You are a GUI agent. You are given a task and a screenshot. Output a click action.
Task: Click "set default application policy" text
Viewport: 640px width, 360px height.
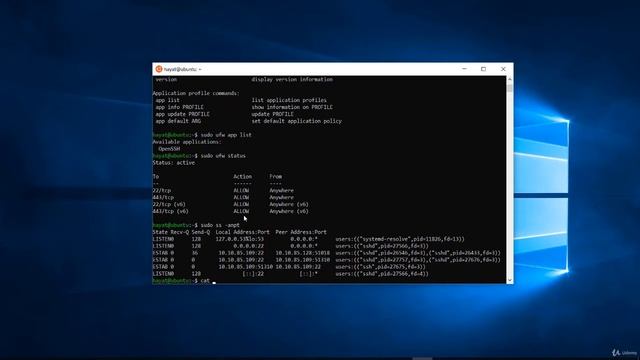(296, 121)
